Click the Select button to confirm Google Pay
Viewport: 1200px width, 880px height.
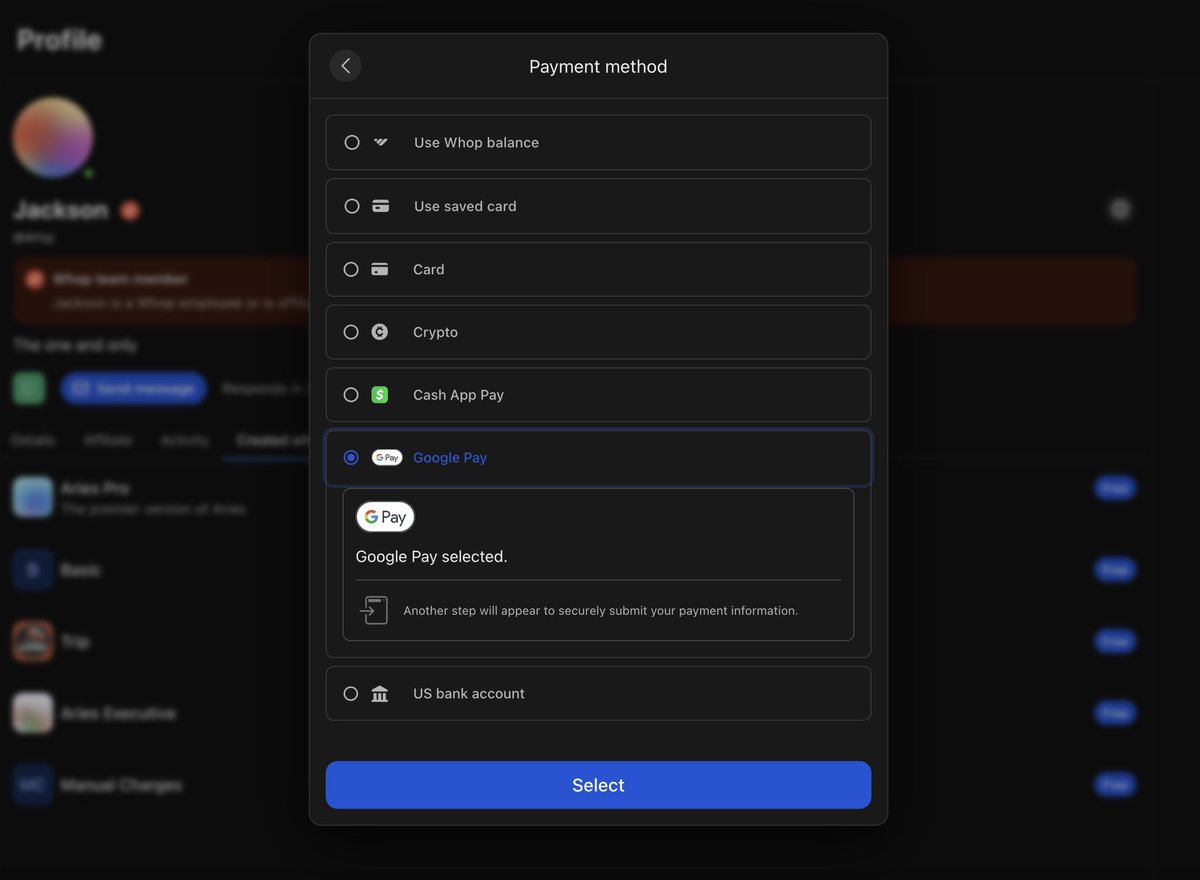point(598,785)
